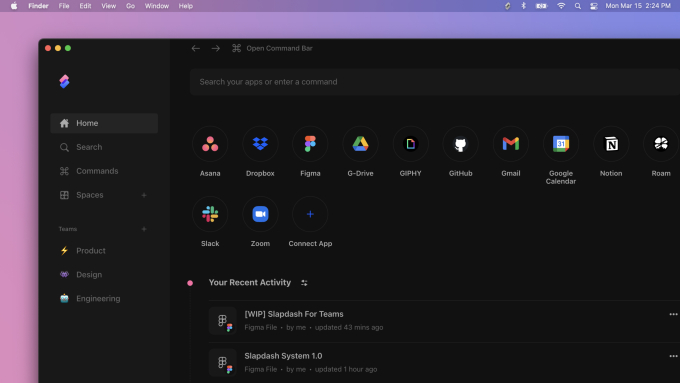Open the Help menu
The image size is (680, 383).
186,6
